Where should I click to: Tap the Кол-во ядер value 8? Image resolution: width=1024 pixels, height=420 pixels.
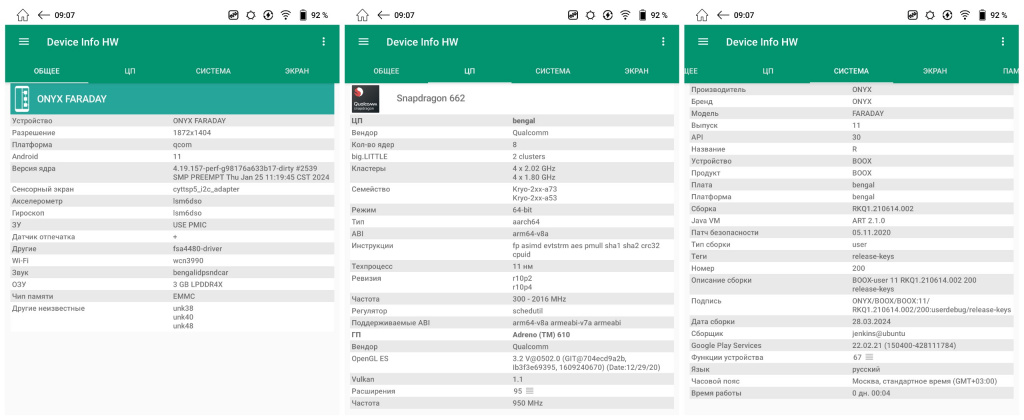(515, 144)
